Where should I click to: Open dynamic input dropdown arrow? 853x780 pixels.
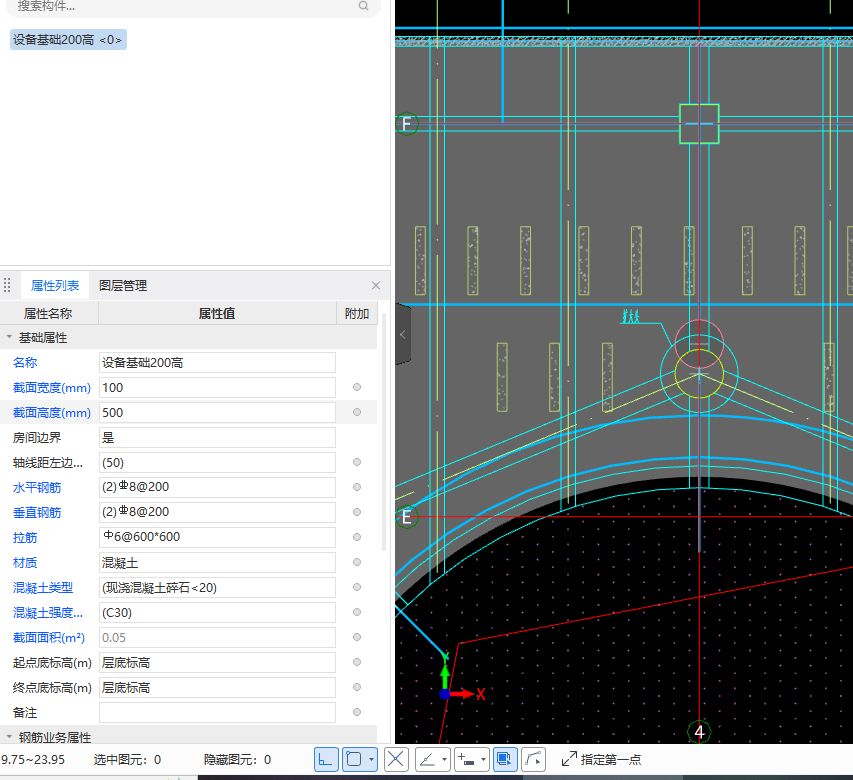pos(483,759)
